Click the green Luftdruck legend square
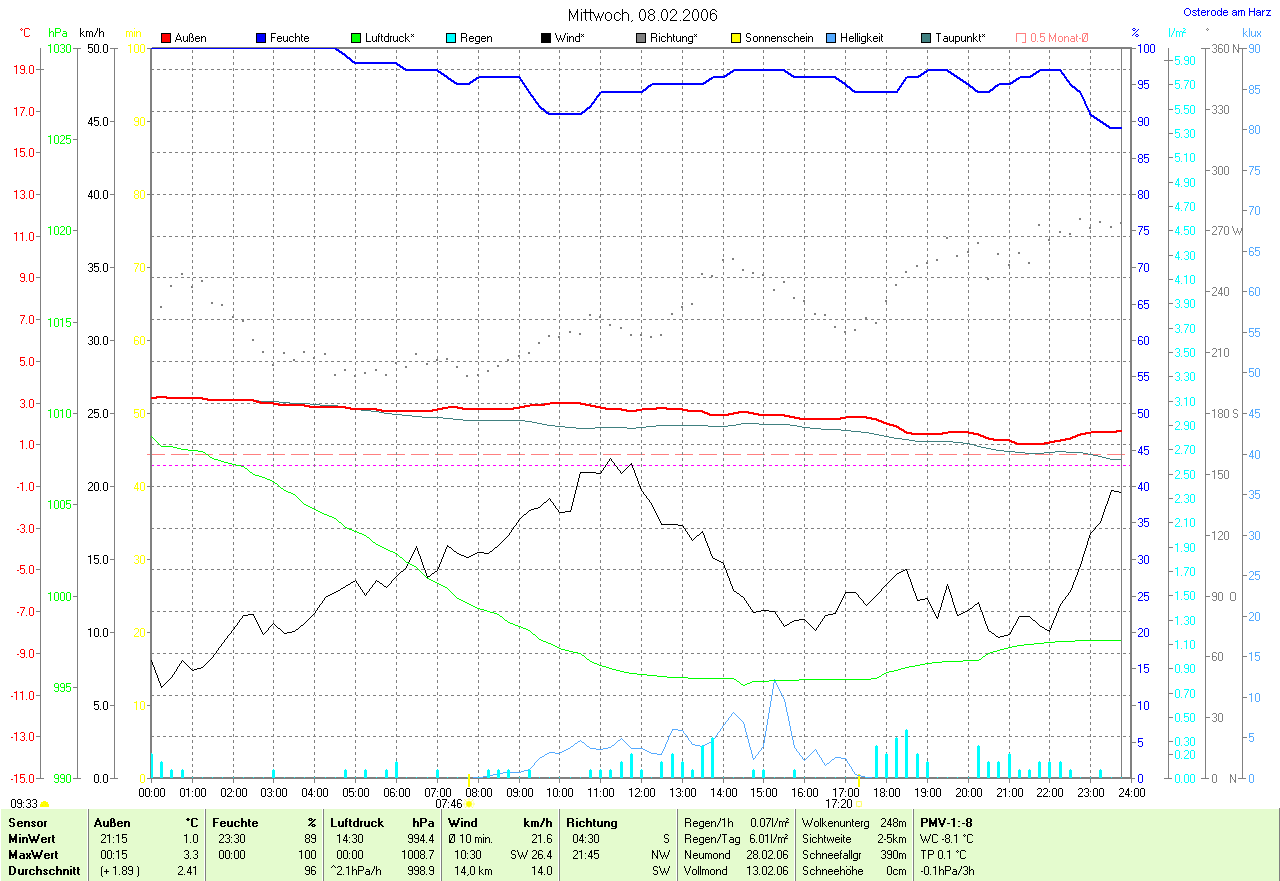 click(x=356, y=38)
